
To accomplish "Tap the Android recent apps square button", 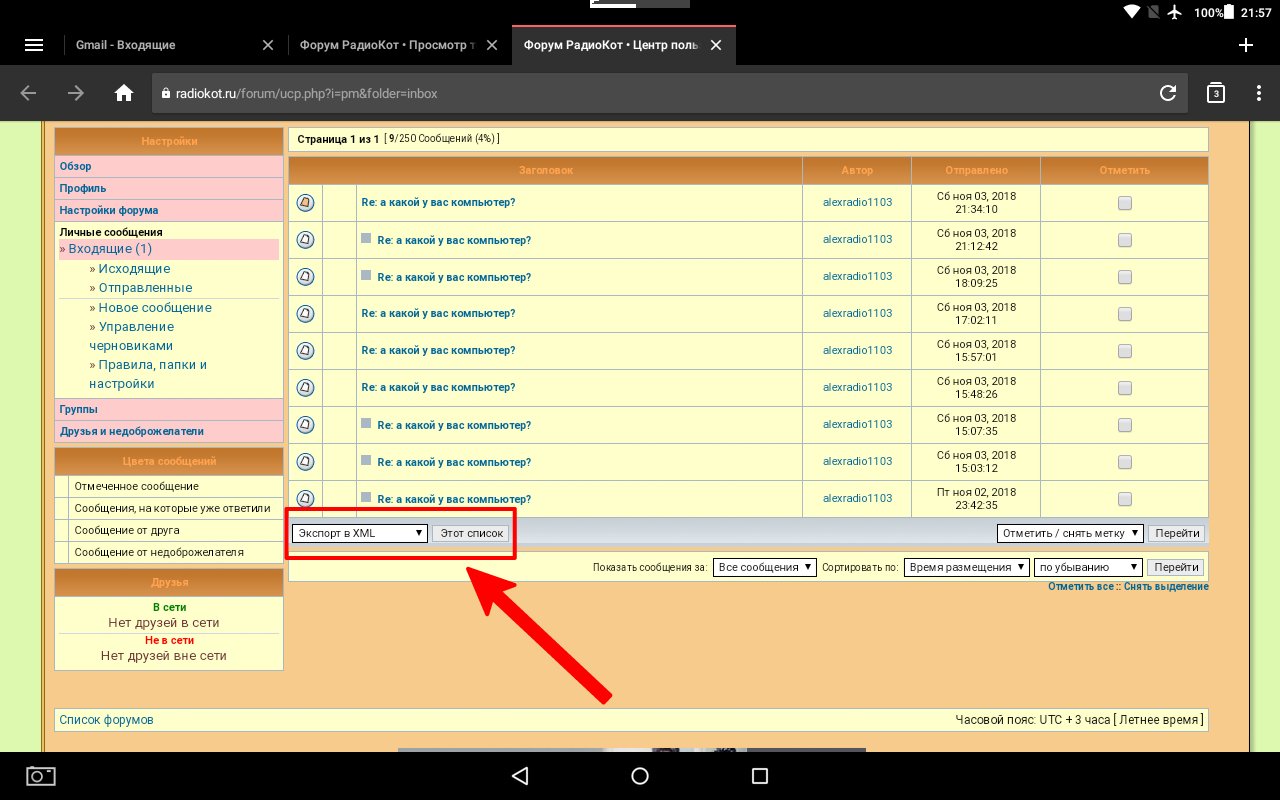I will coord(760,776).
